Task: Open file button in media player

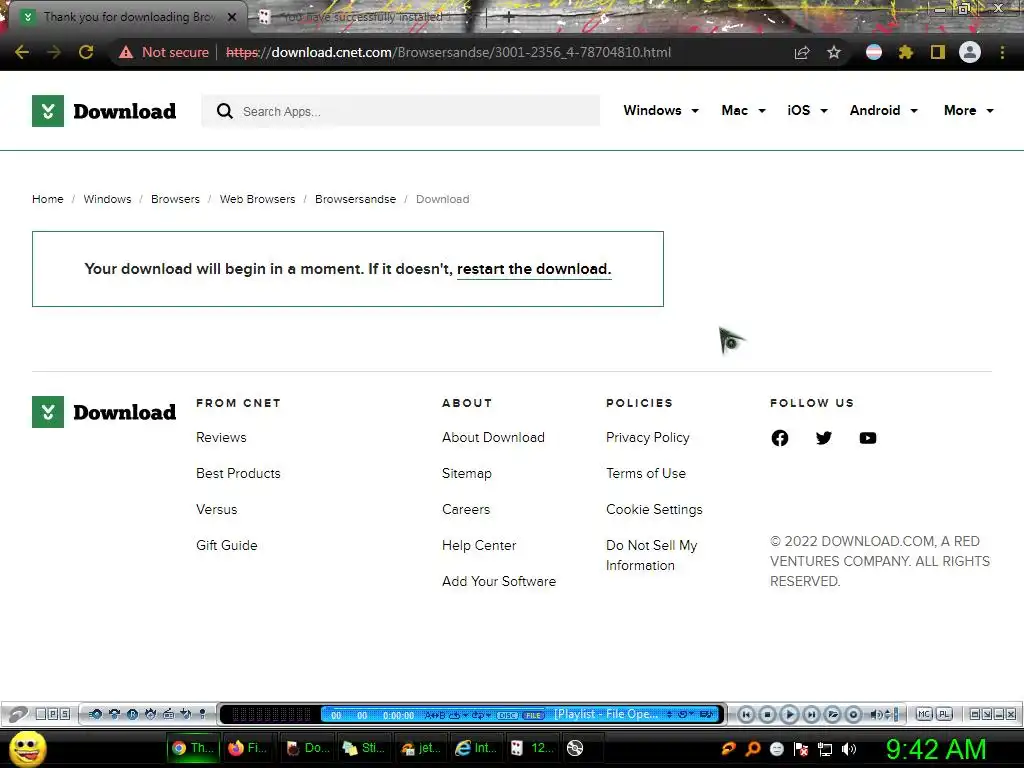Action: (x=832, y=714)
